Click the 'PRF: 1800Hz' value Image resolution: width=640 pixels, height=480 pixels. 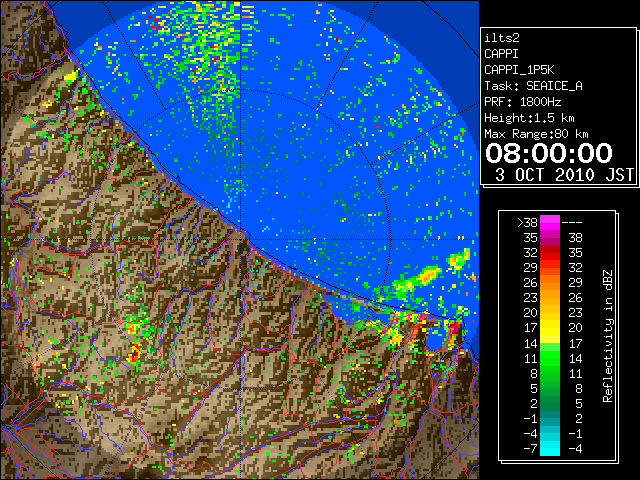pos(522,102)
